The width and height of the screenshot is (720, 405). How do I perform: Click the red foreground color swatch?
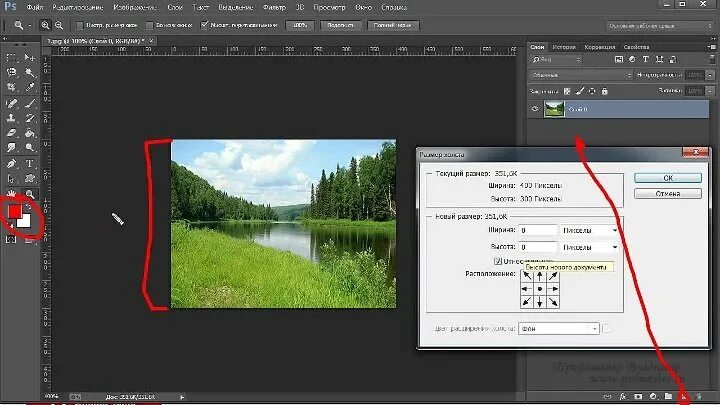click(x=14, y=211)
